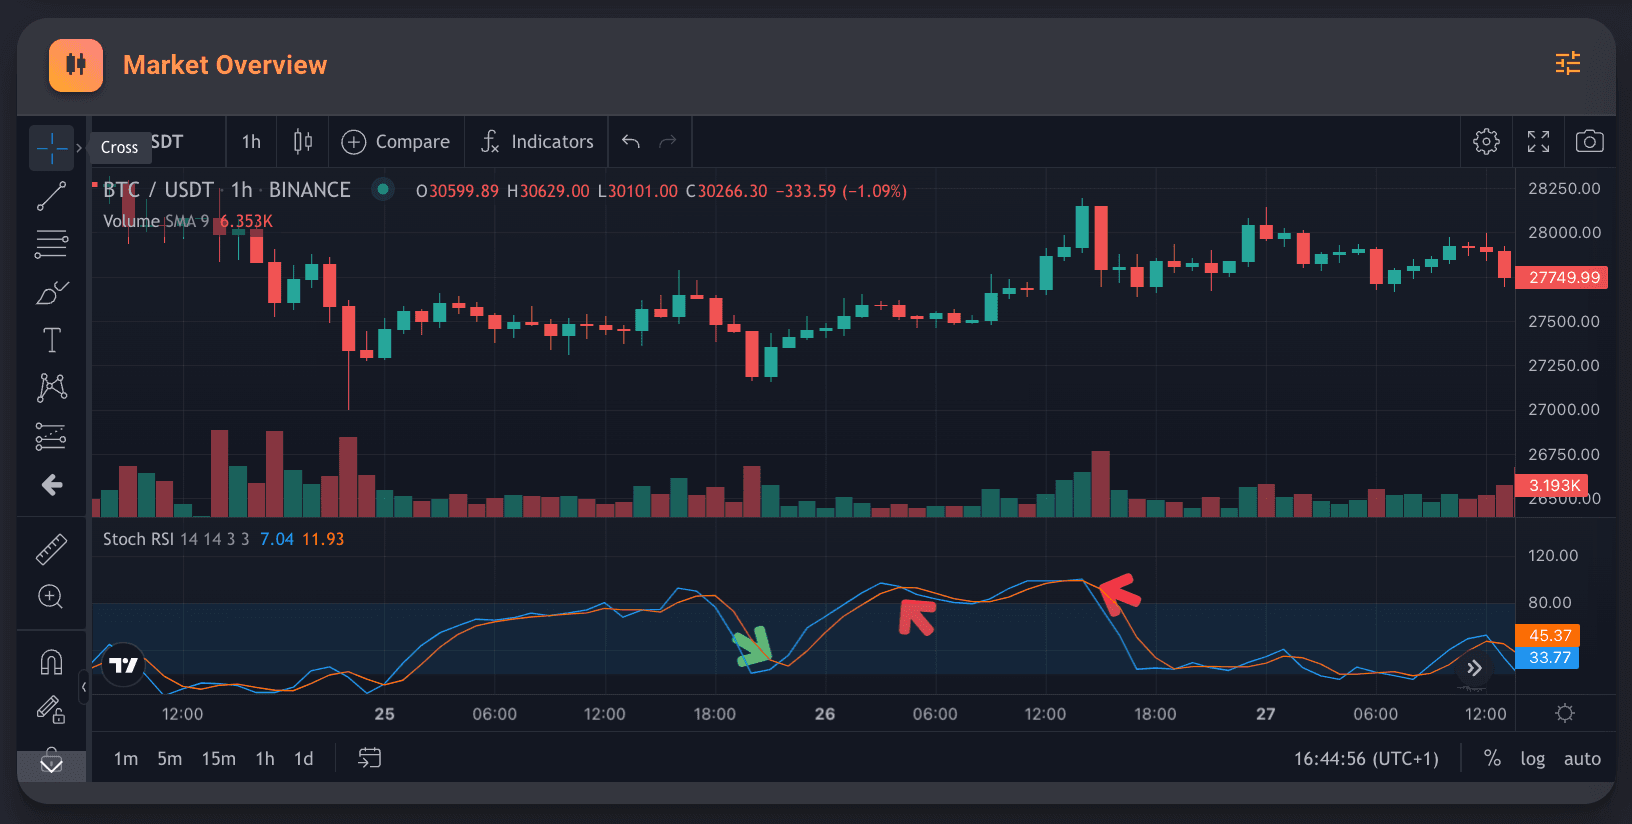The image size is (1632, 824).
Task: Select the text annotation tool
Action: (x=51, y=340)
